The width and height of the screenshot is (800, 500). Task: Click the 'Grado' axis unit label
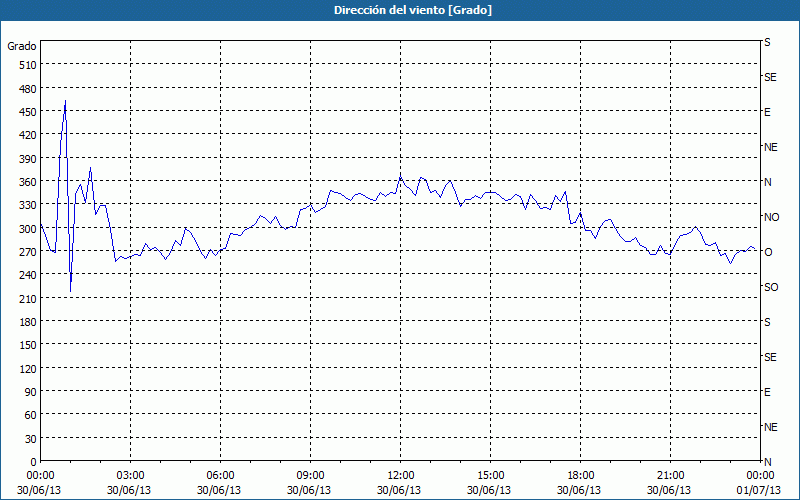pyautogui.click(x=22, y=46)
